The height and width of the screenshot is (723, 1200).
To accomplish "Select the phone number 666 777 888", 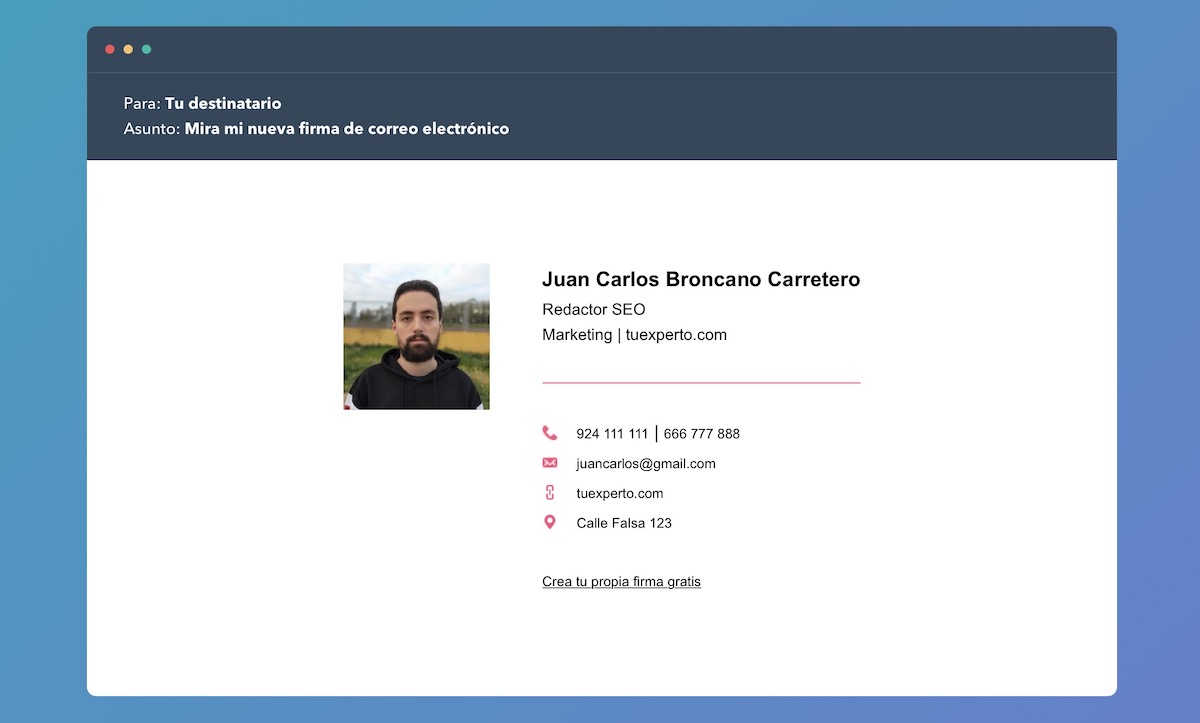I will click(x=703, y=433).
